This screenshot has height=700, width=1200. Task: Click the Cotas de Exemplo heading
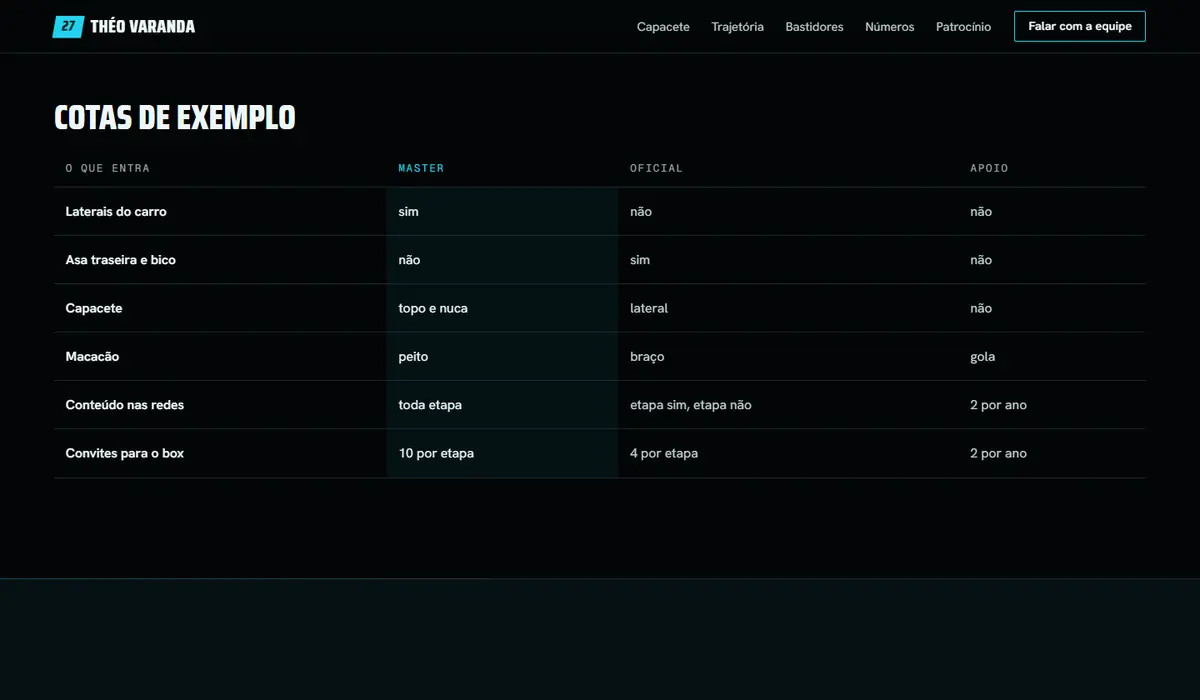point(175,118)
